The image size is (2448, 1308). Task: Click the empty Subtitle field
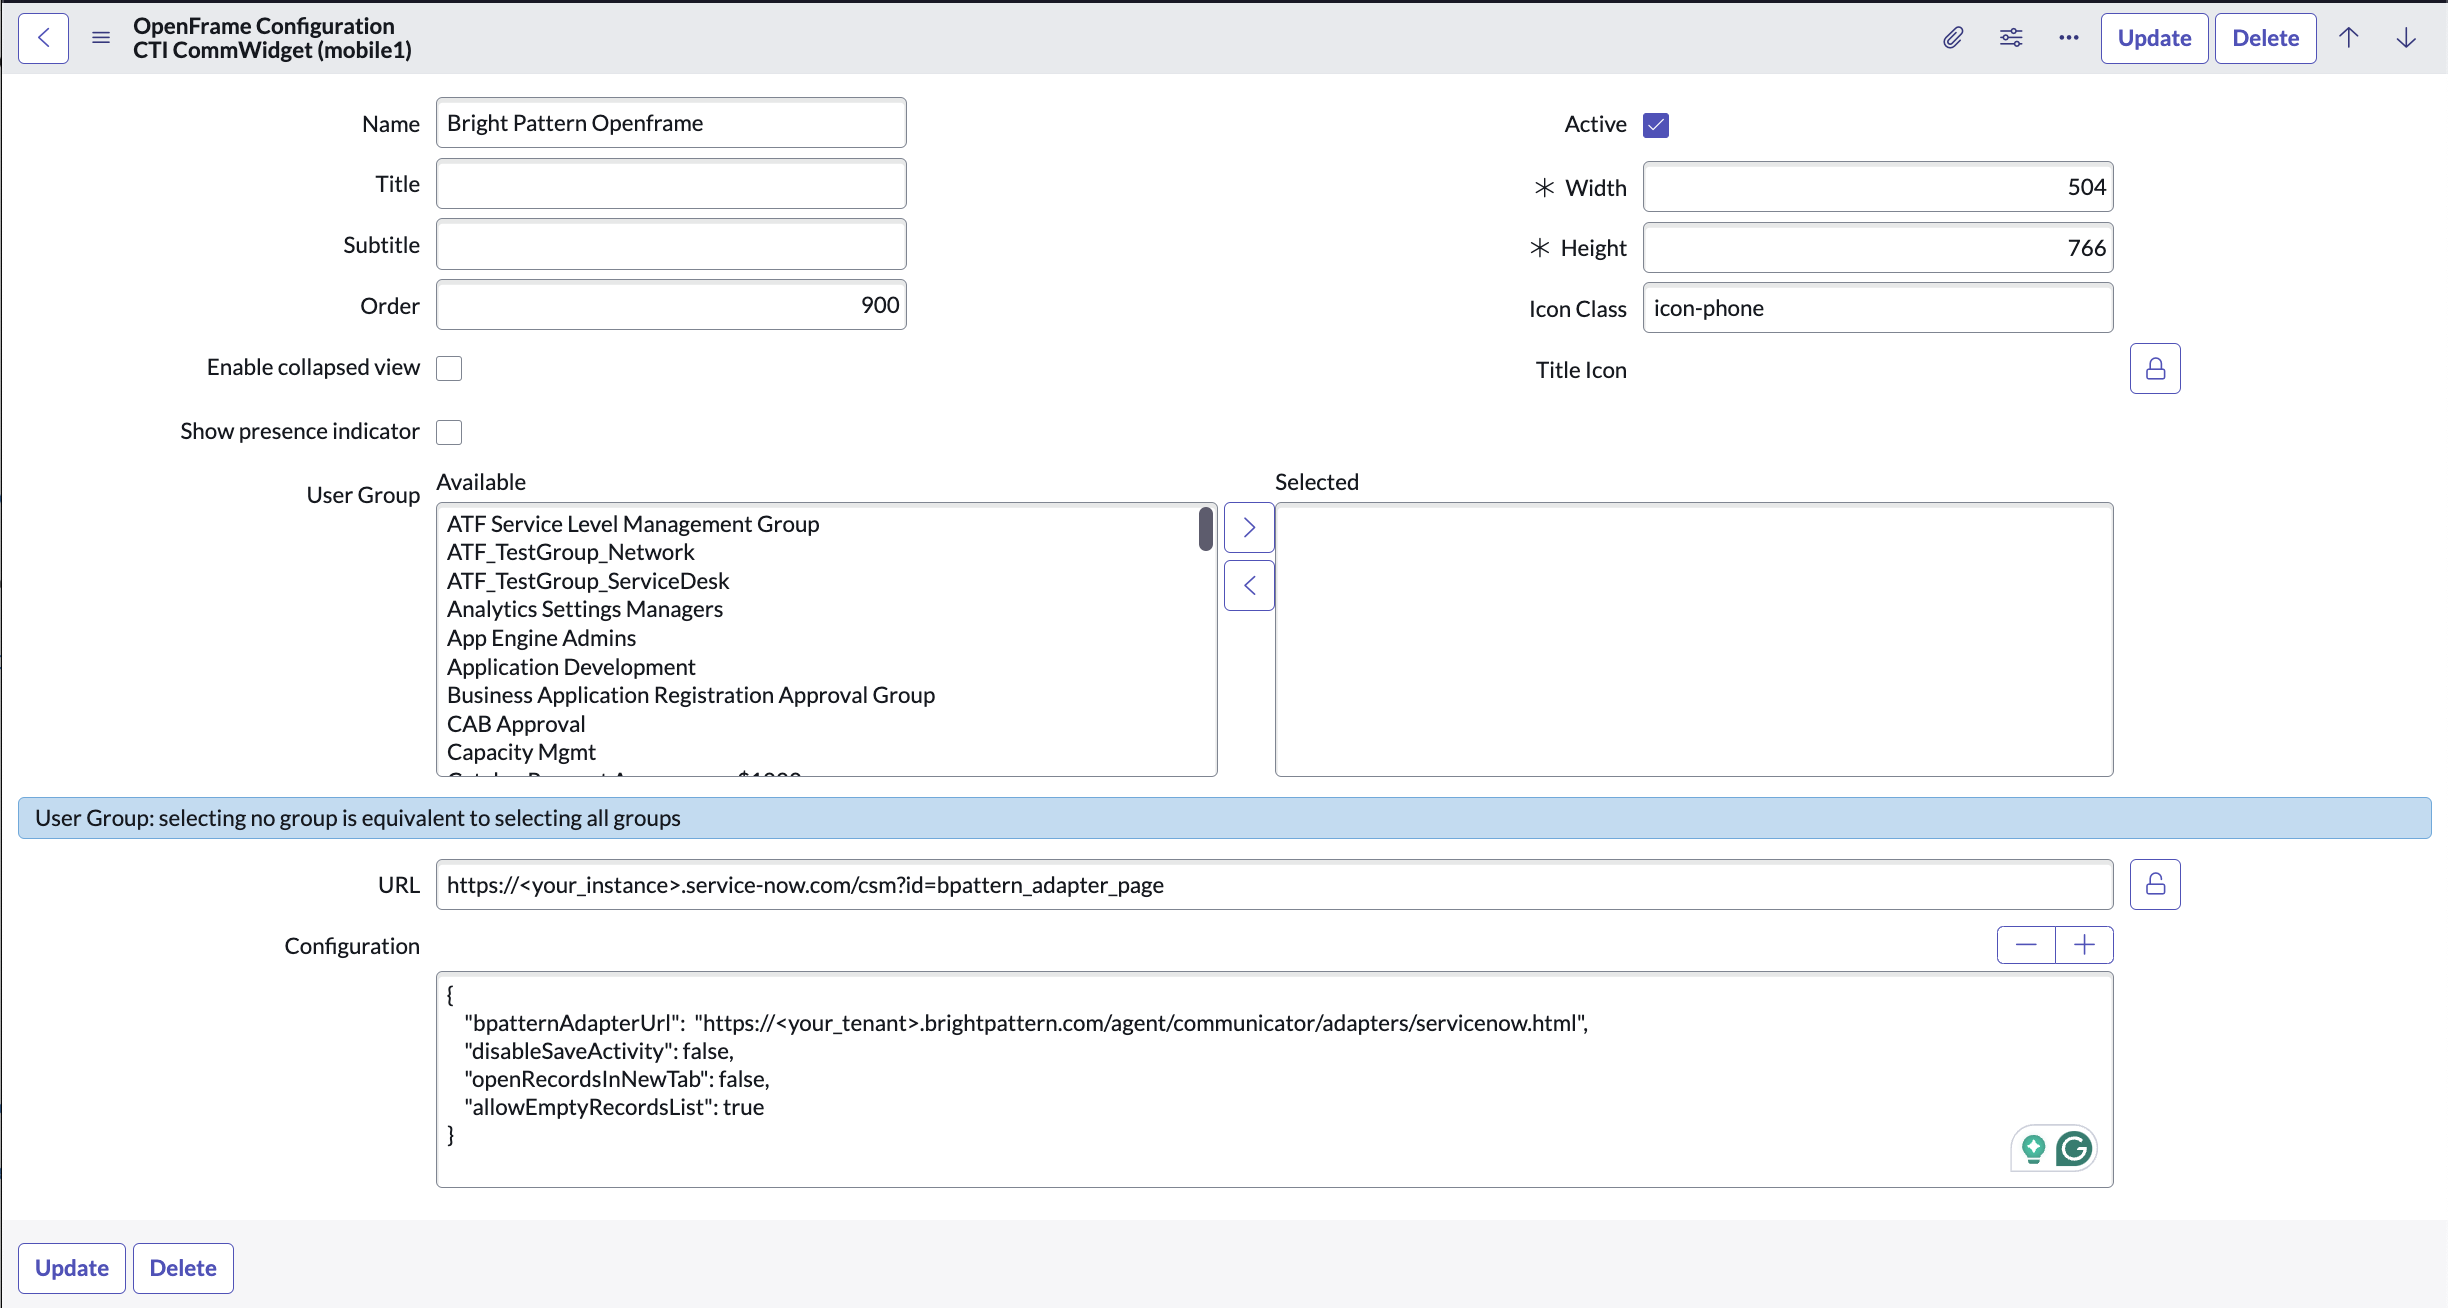click(x=671, y=245)
